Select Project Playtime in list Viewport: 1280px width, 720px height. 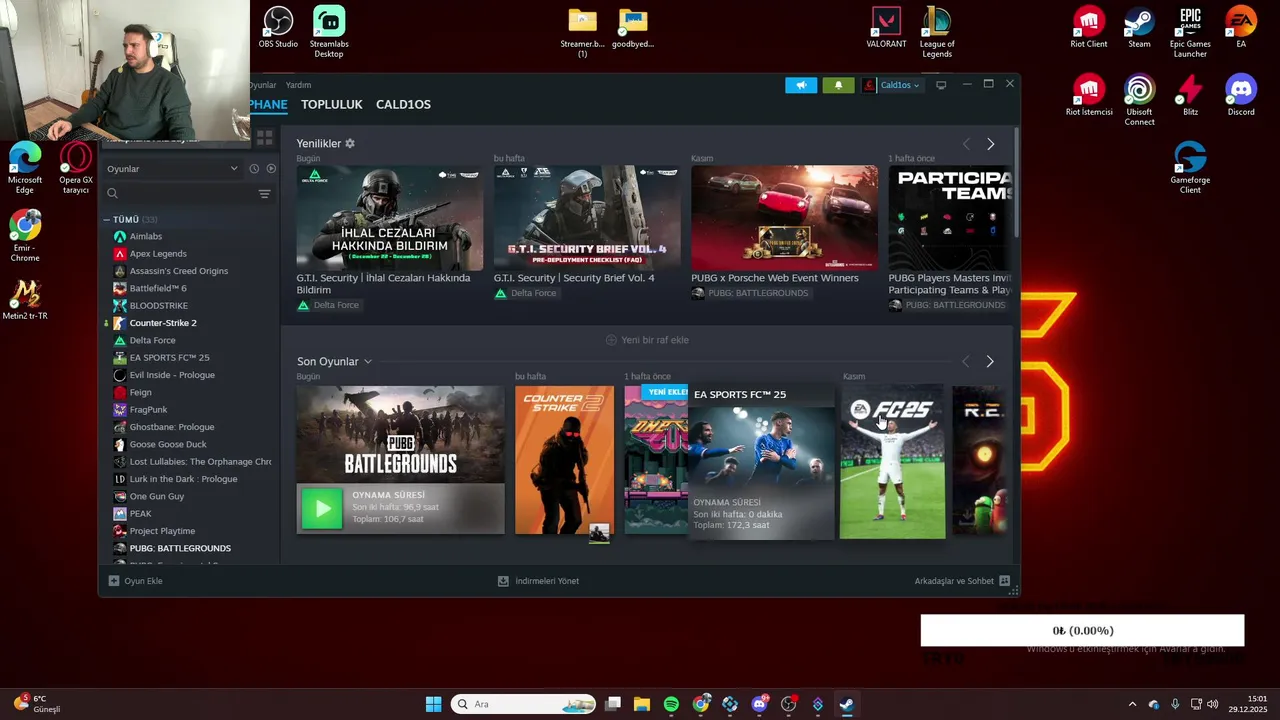pos(162,531)
